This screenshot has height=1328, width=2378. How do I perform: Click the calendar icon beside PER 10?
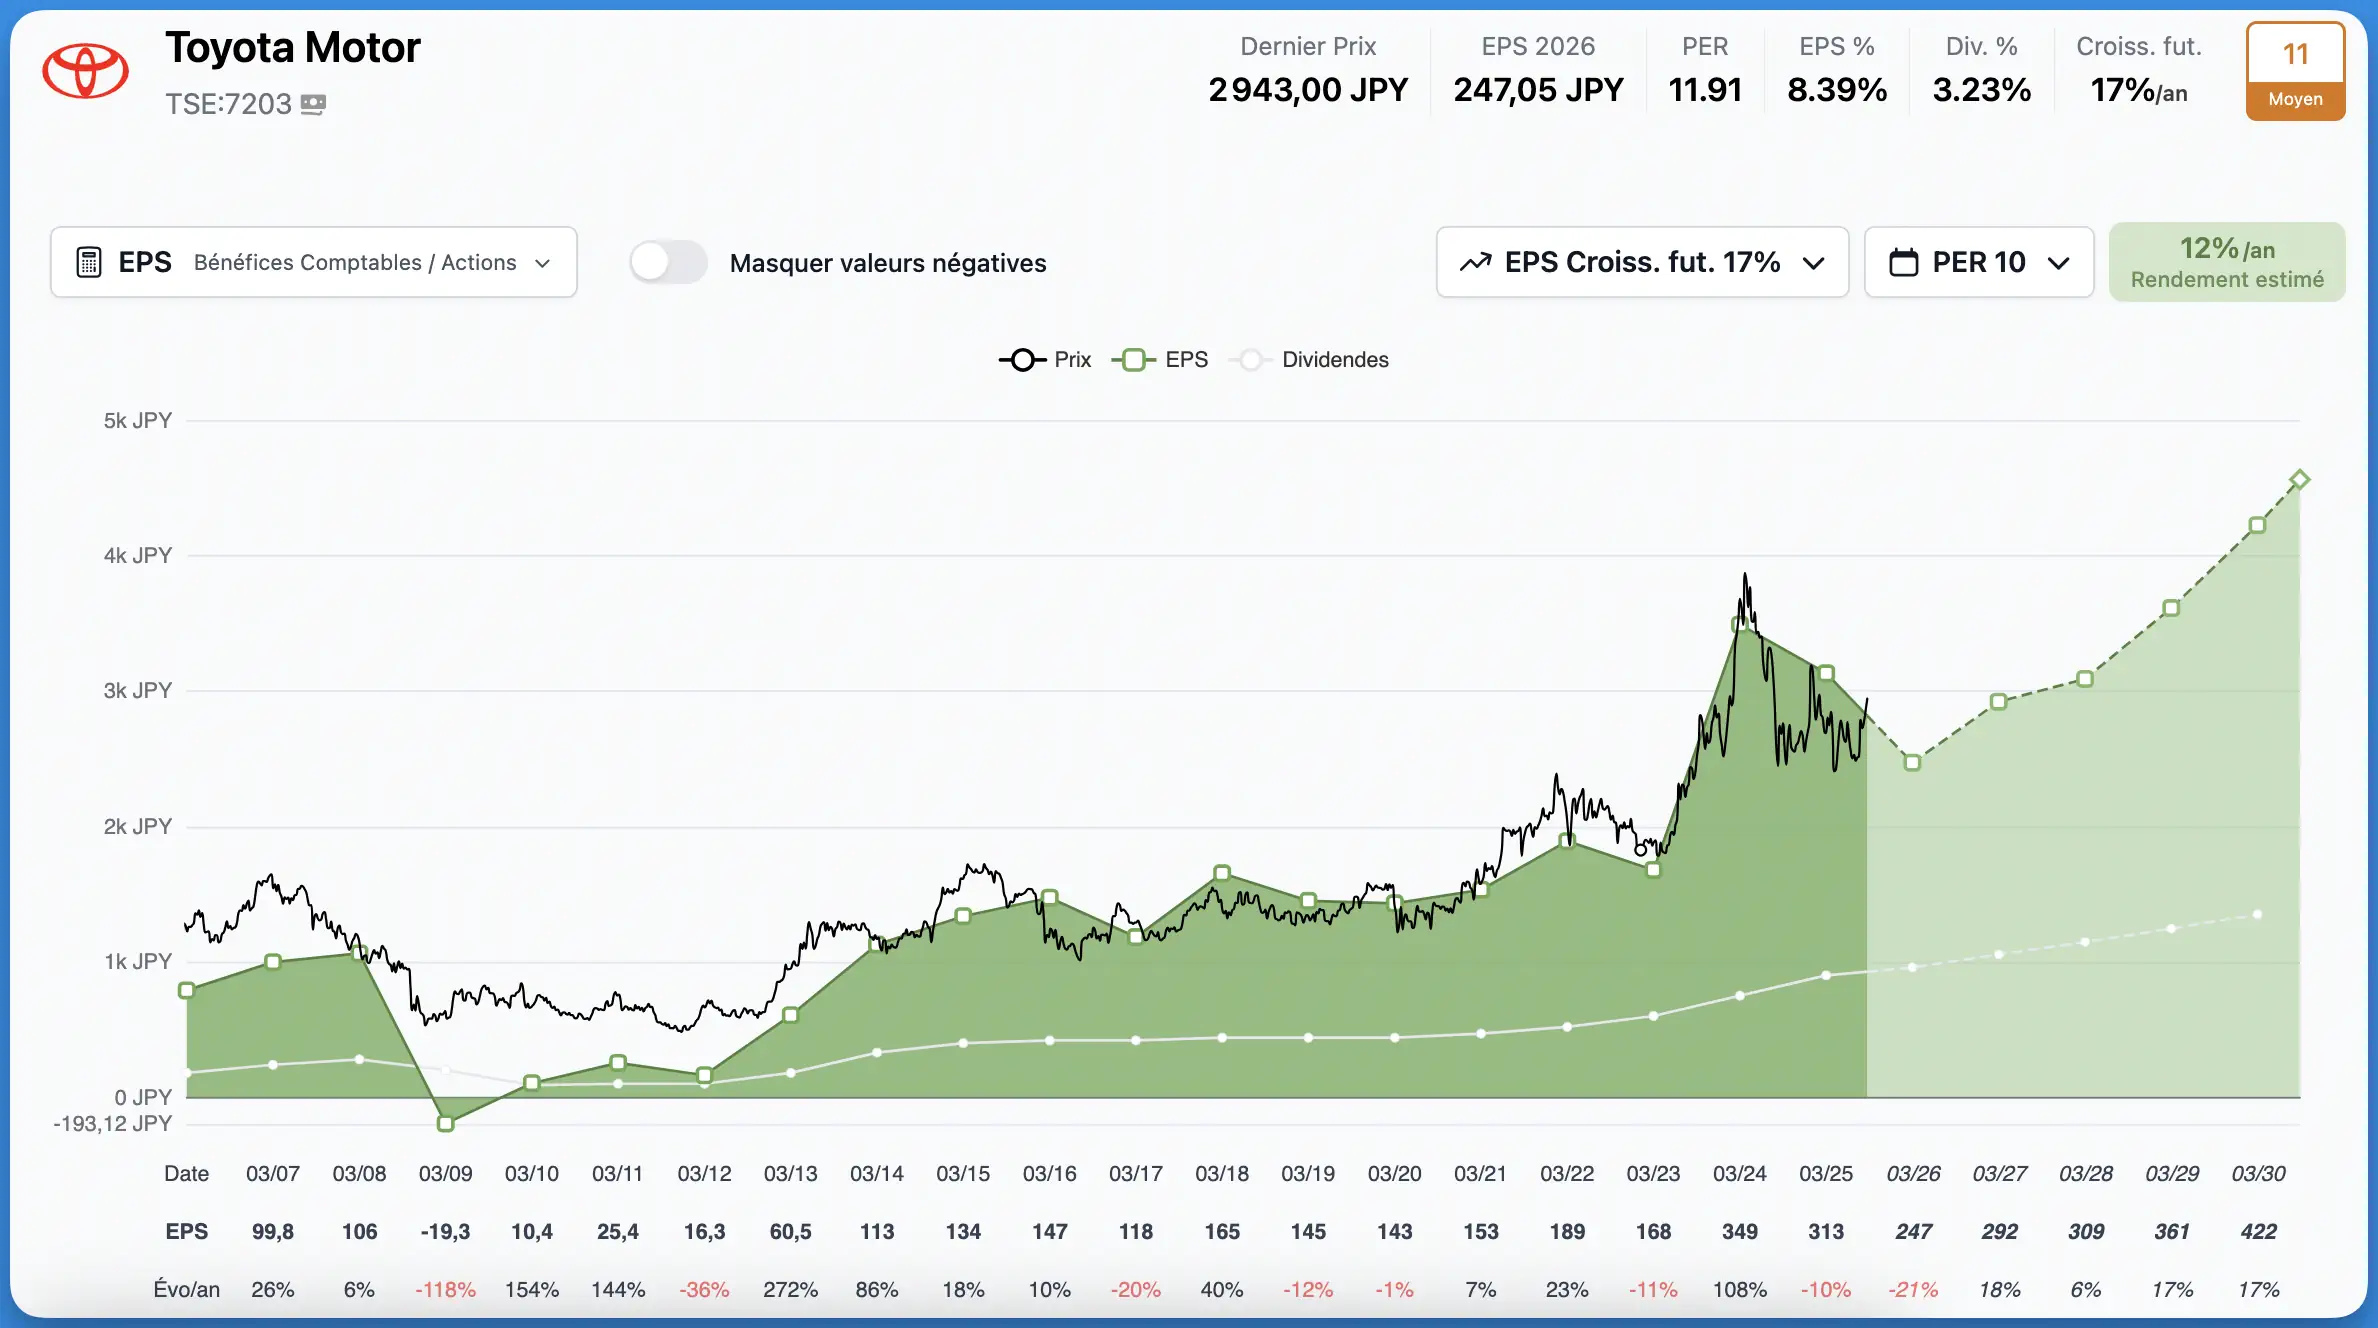tap(1903, 262)
